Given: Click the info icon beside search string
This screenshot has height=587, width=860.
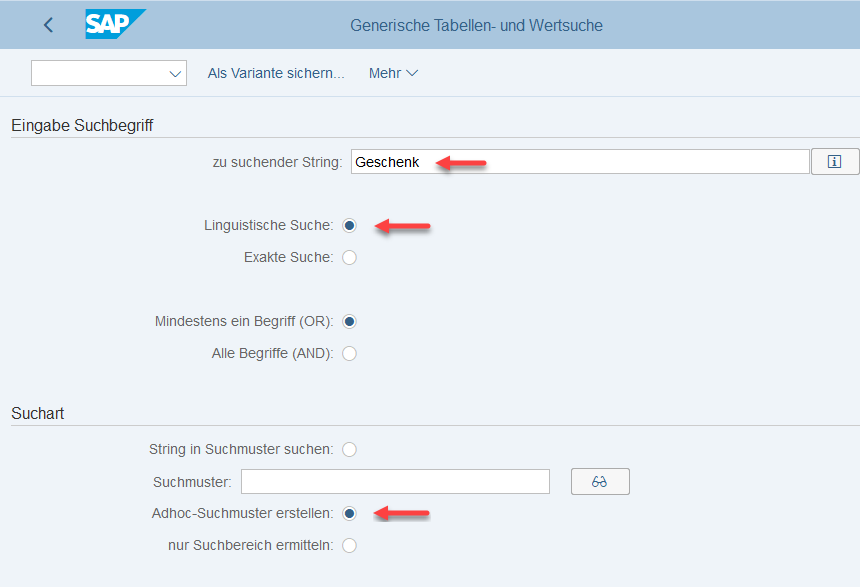Looking at the screenshot, I should pyautogui.click(x=835, y=161).
